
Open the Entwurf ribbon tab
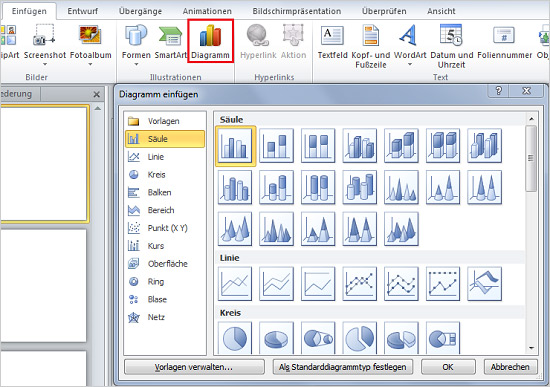click(x=82, y=11)
